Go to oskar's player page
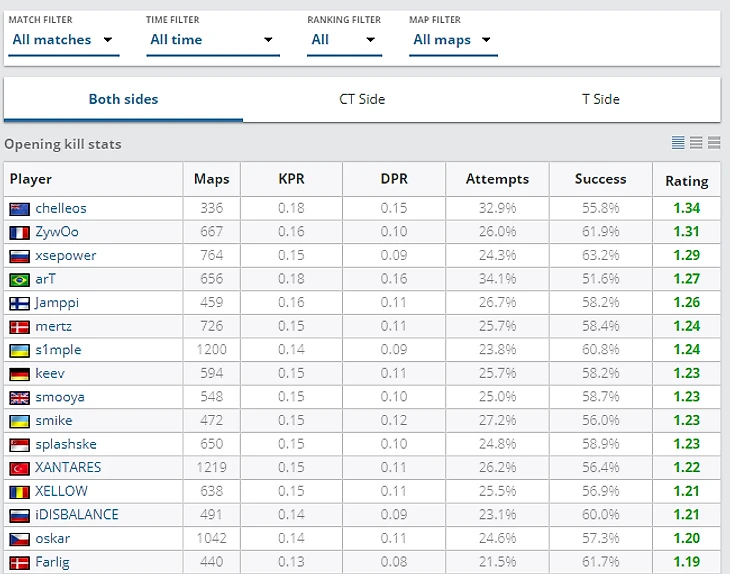 [52, 538]
